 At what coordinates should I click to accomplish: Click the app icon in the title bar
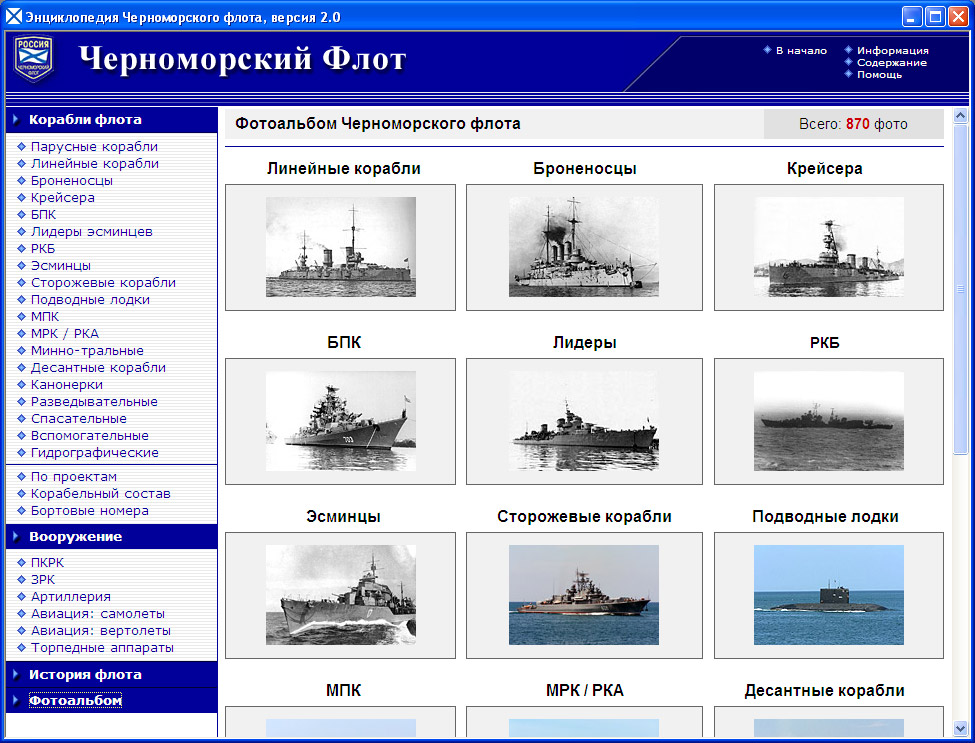14,17
